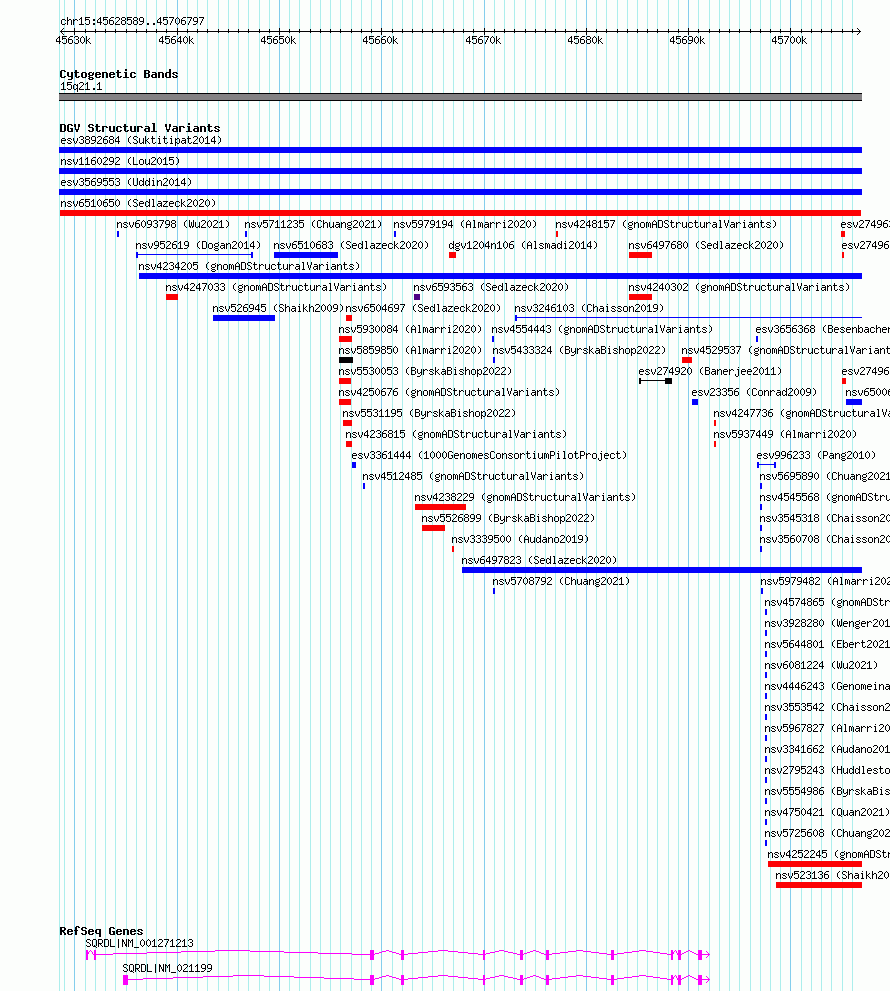Select nsv4529537 variant label
The width and height of the screenshot is (890, 991).
[785, 350]
